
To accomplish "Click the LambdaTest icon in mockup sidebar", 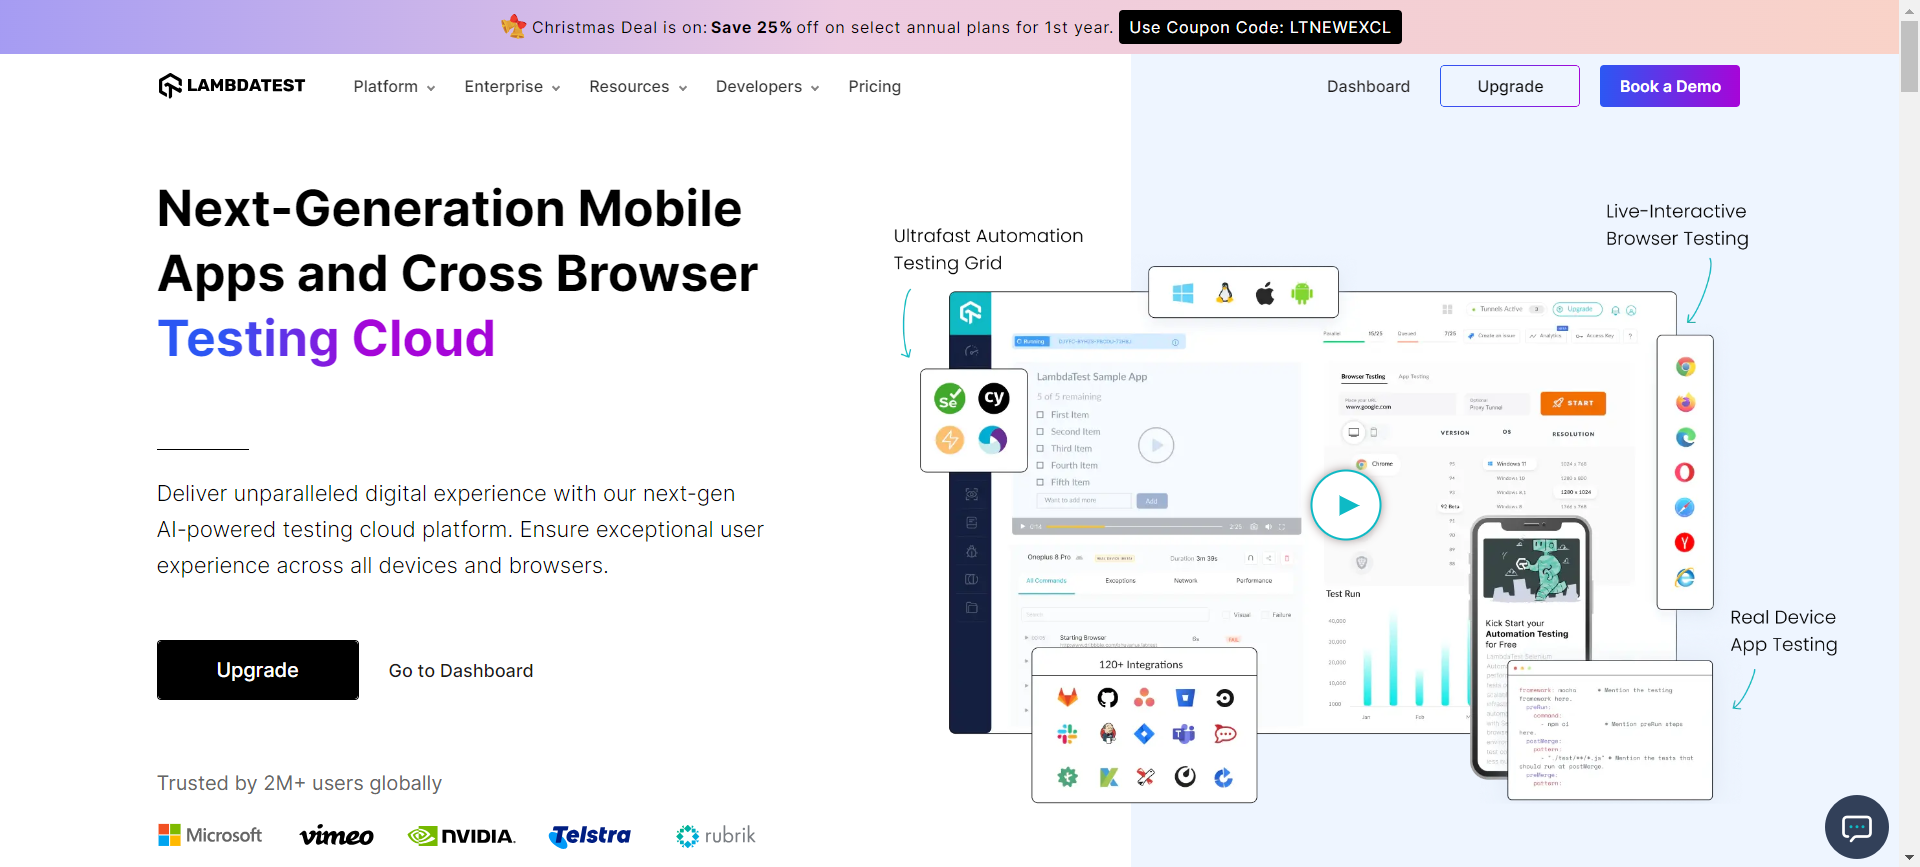I will point(970,313).
